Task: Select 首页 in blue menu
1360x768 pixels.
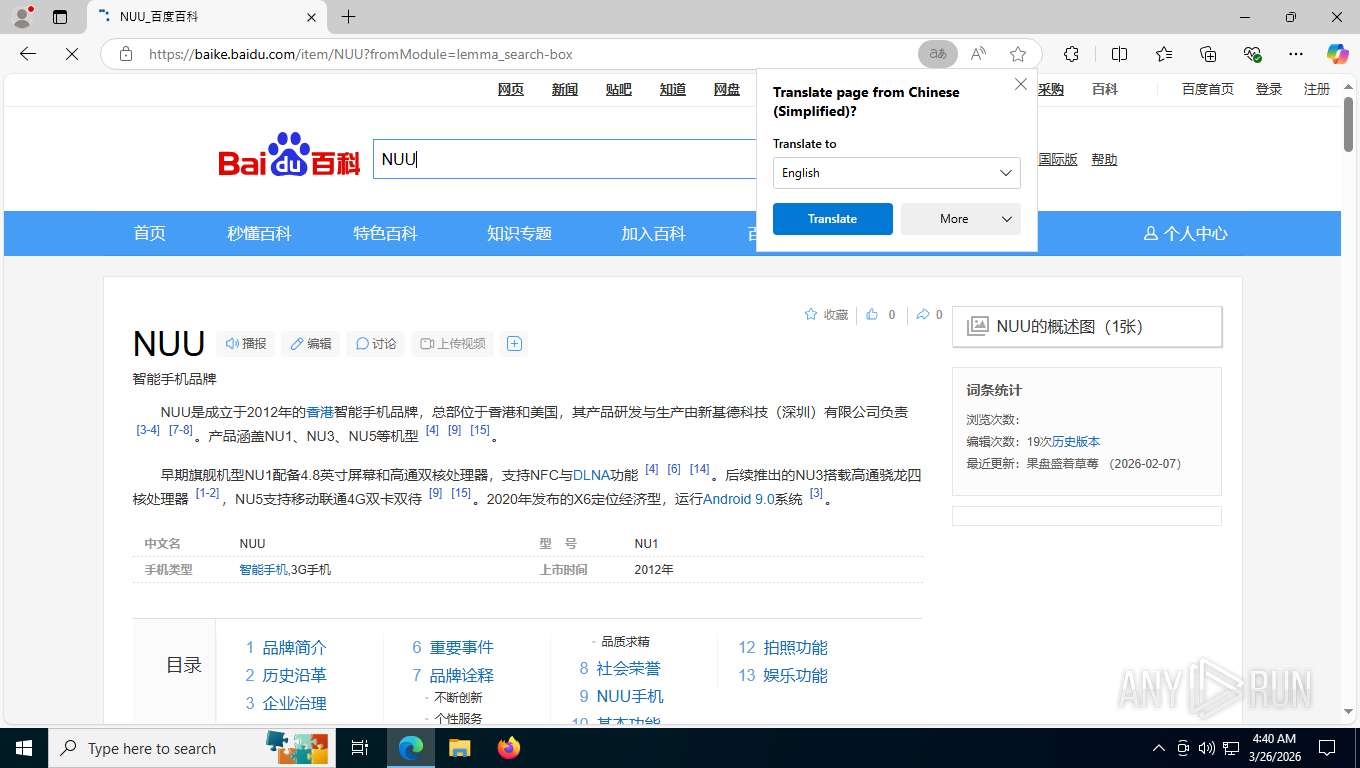Action: (150, 233)
